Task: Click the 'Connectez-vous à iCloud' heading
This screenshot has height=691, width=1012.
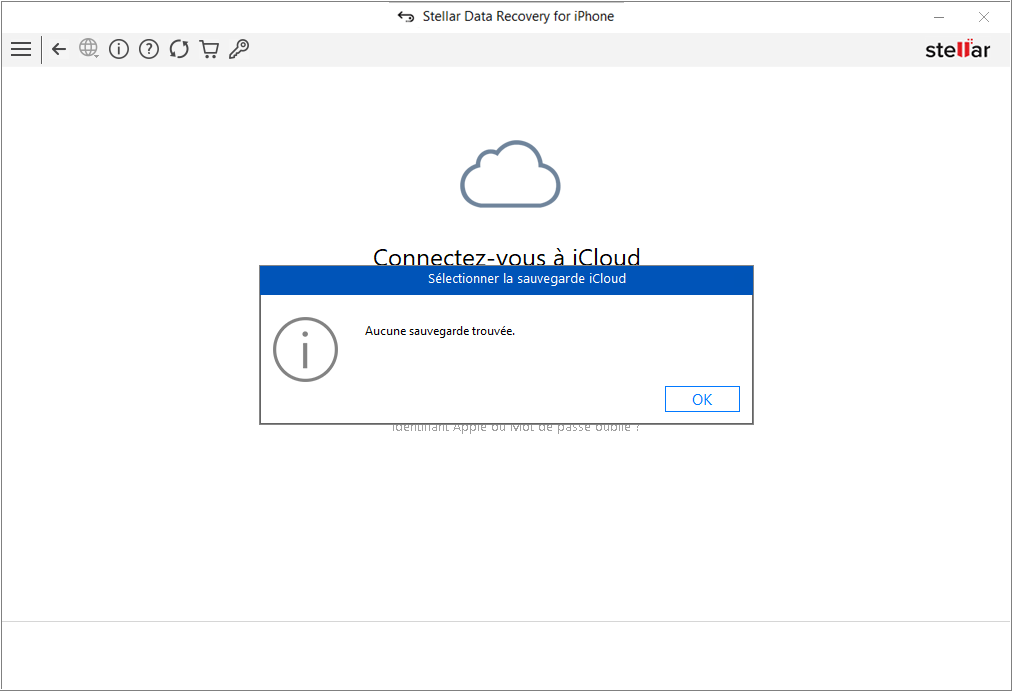Action: (506, 256)
